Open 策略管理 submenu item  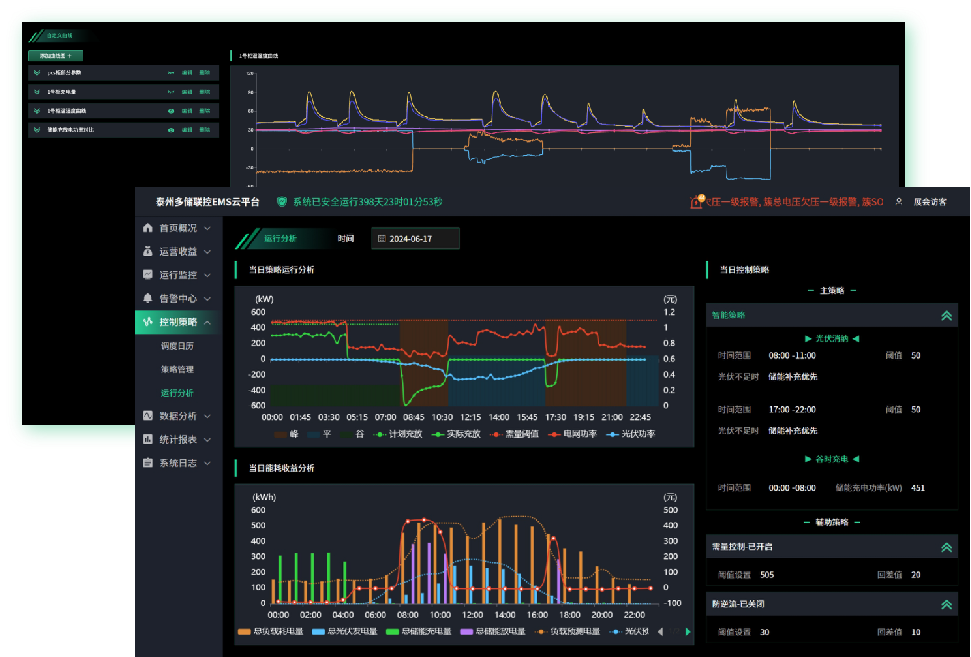coord(176,369)
